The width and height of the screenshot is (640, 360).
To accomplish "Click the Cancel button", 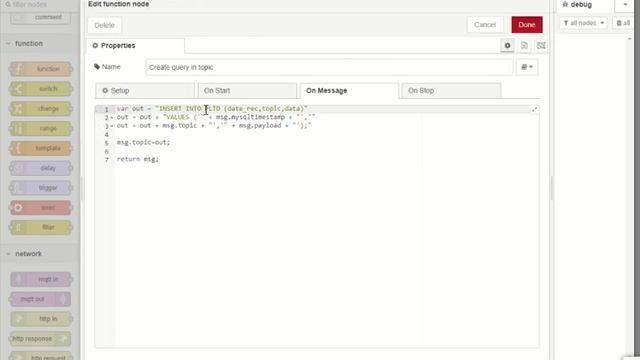I will [485, 25].
